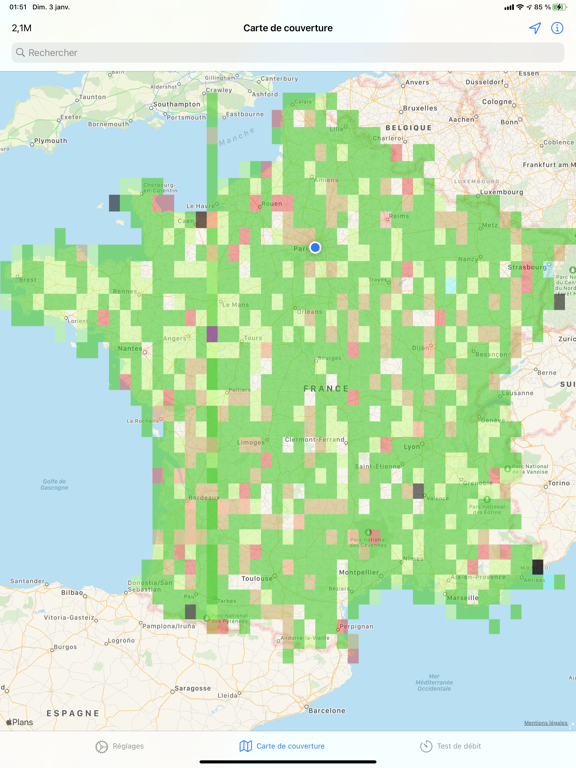This screenshot has width=576, height=768.
Task: Open the Mentions légales link
Action: pyautogui.click(x=546, y=723)
